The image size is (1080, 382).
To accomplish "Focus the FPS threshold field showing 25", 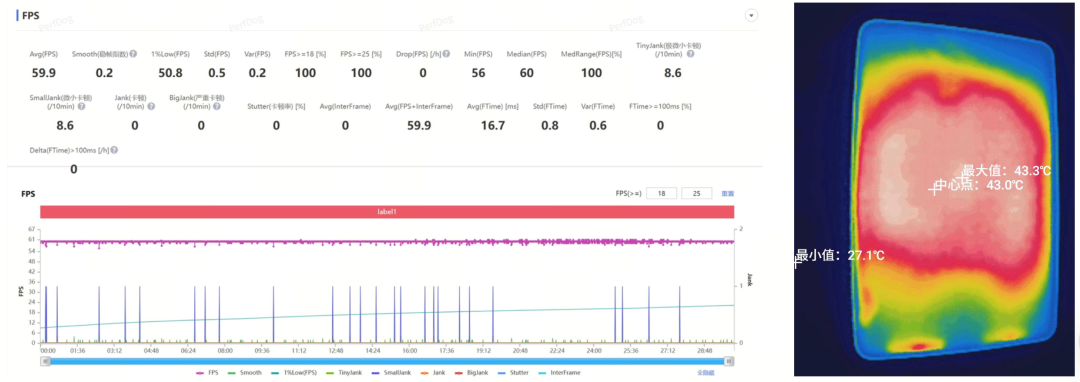I will click(x=696, y=193).
